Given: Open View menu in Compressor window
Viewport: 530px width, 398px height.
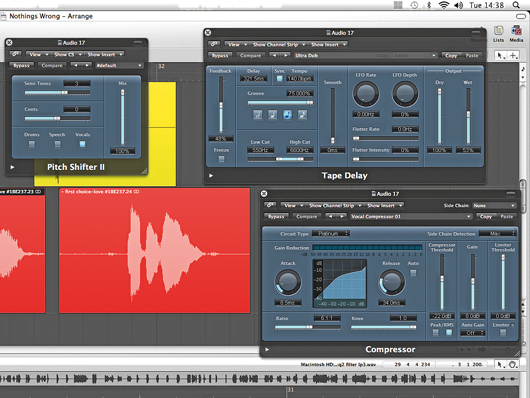Looking at the screenshot, I should (292, 205).
